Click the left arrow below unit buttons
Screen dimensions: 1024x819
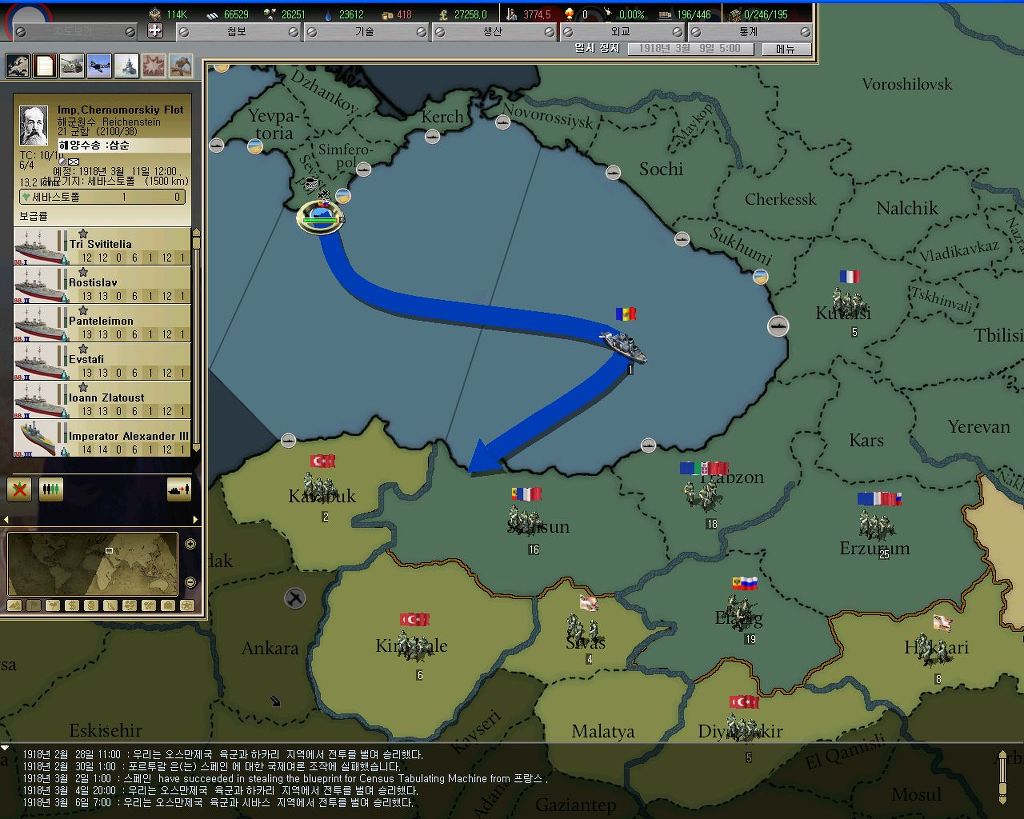tap(7, 519)
